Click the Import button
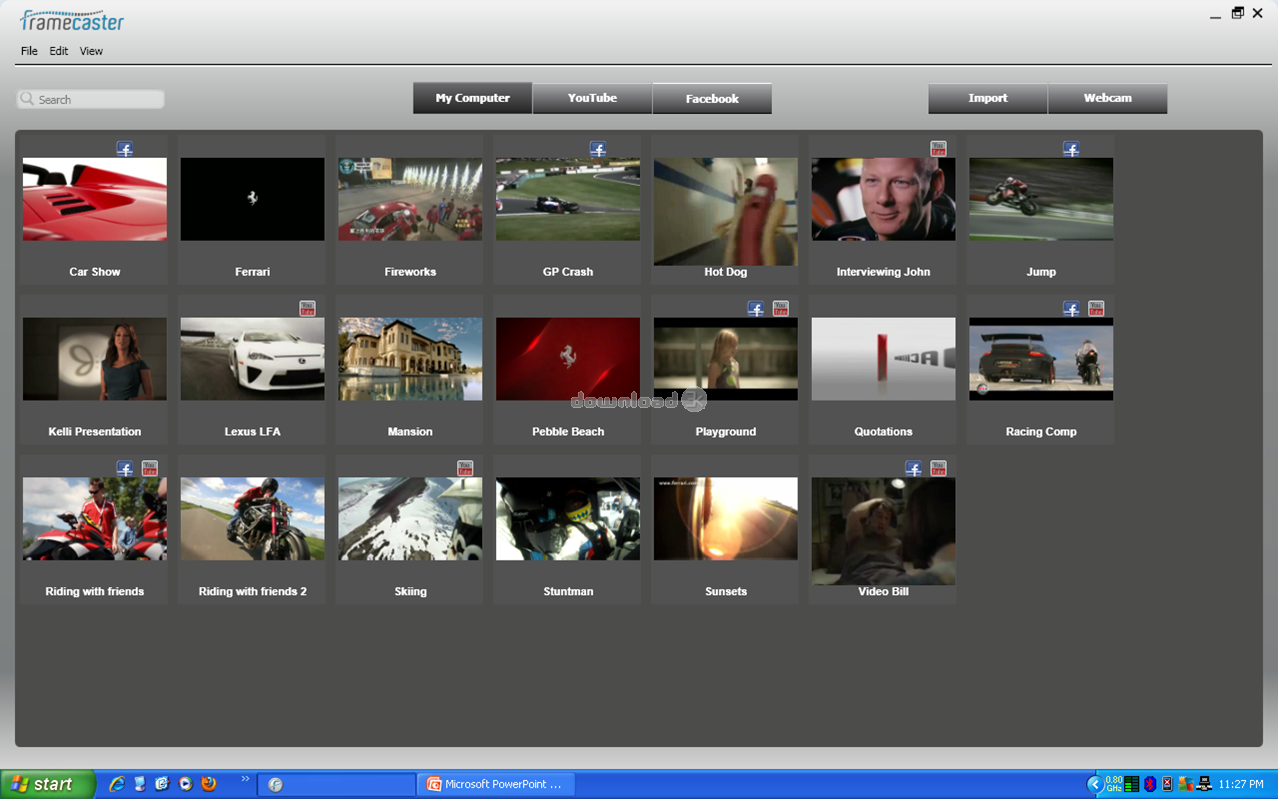This screenshot has height=799, width=1278. [x=988, y=98]
